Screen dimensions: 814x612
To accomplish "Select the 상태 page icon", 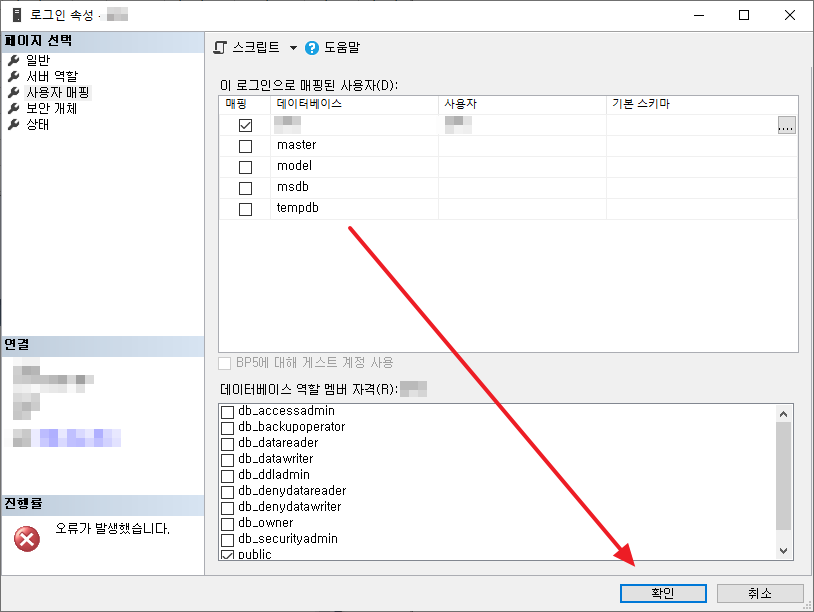I will [x=14, y=124].
